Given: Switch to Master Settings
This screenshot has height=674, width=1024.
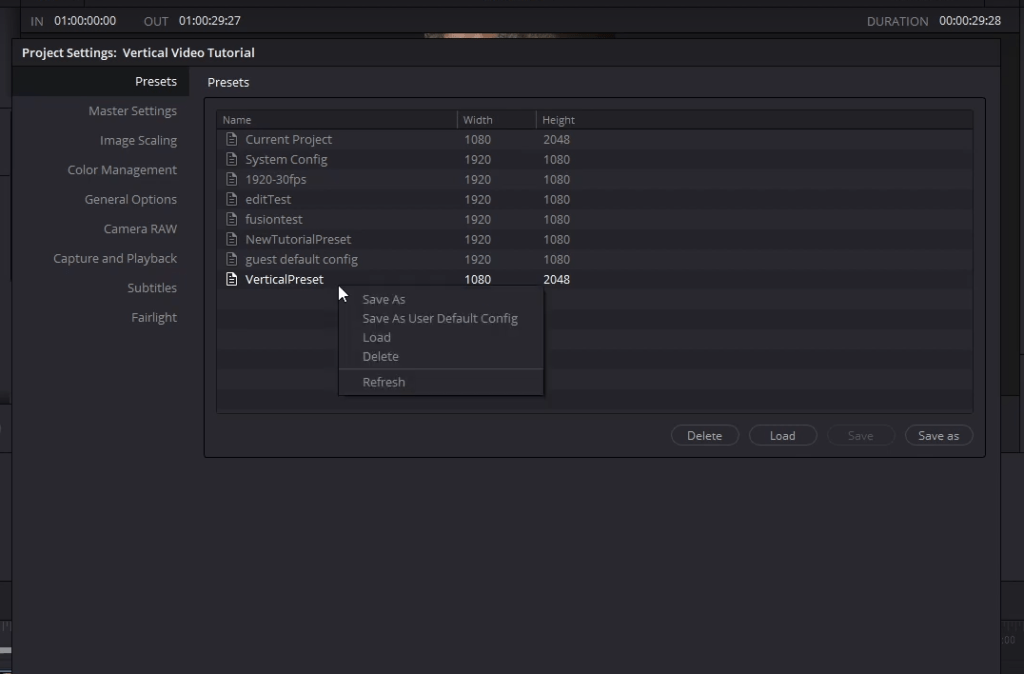Looking at the screenshot, I should point(133,111).
